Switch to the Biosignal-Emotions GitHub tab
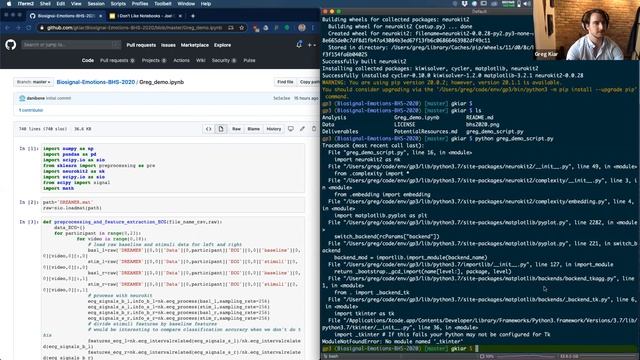The height and width of the screenshot is (360, 640). click(x=65, y=16)
